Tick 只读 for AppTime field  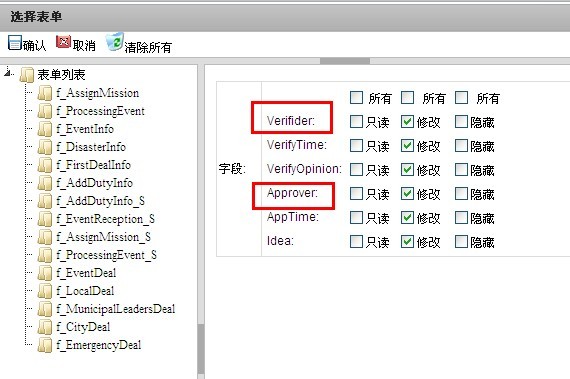356,218
